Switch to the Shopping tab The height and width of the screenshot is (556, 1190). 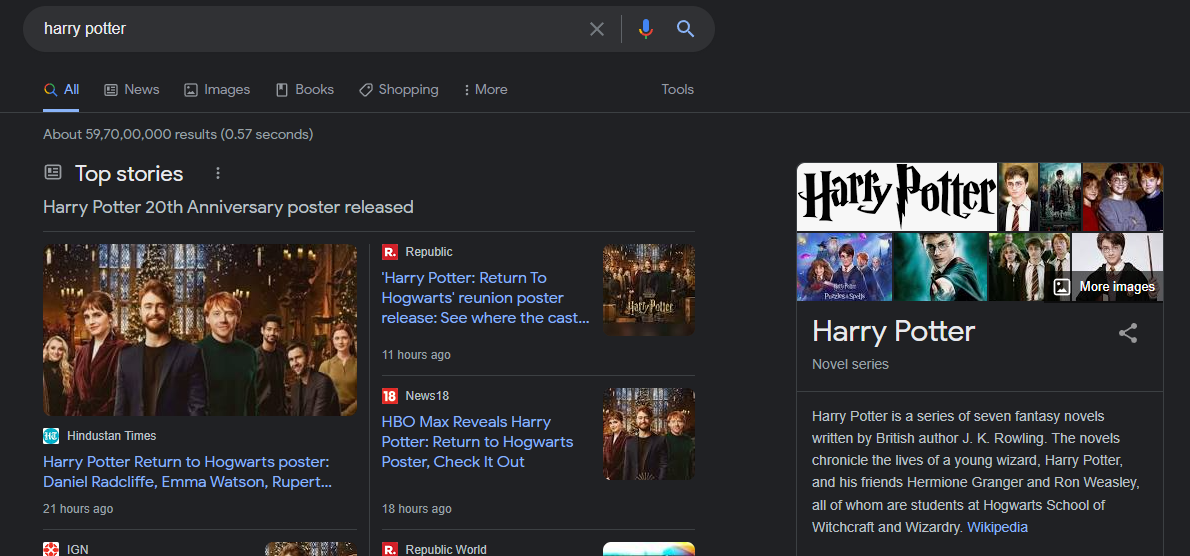tap(398, 90)
